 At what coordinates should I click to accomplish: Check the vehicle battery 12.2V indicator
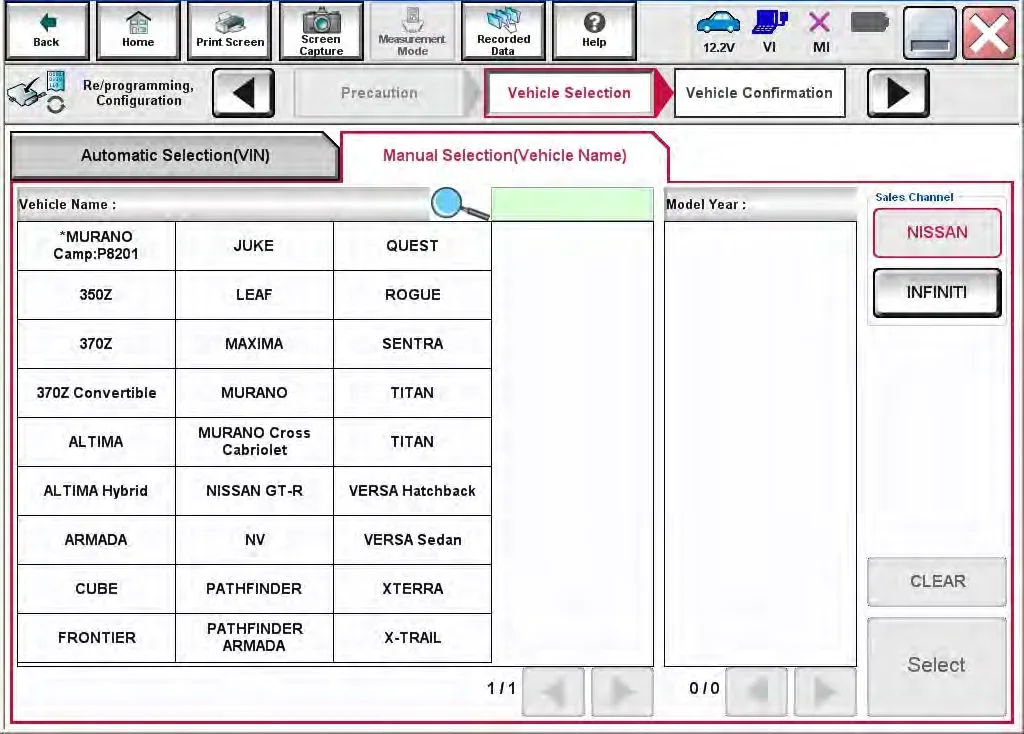(x=718, y=33)
